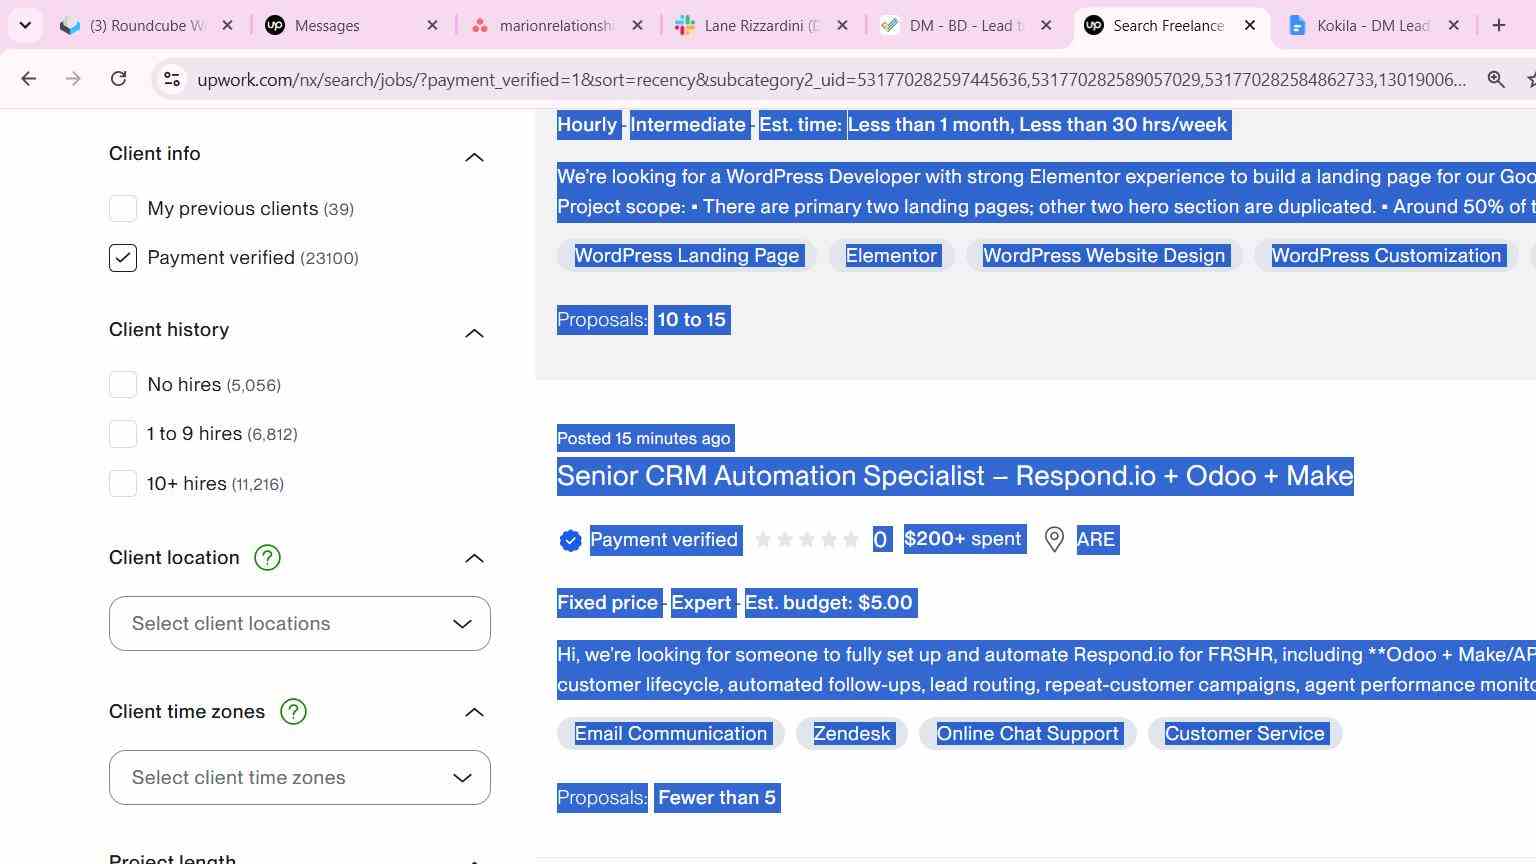This screenshot has height=864, width=1536.
Task: Click the Client location help icon
Action: (267, 558)
